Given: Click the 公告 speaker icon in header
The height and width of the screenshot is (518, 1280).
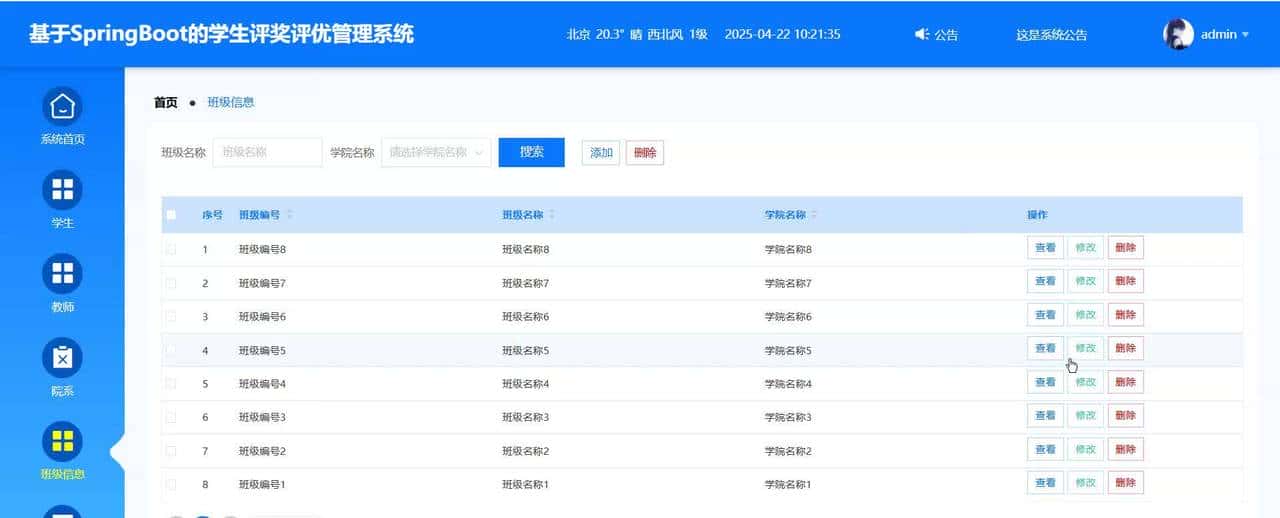Looking at the screenshot, I should pos(922,34).
